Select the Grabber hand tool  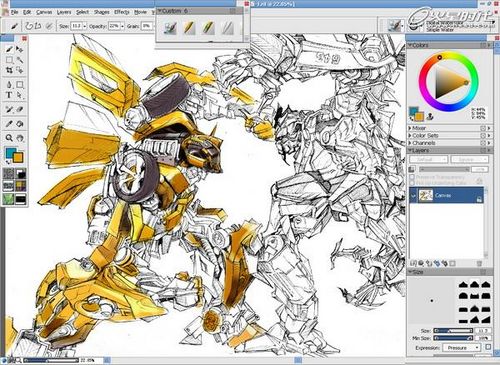20,138
